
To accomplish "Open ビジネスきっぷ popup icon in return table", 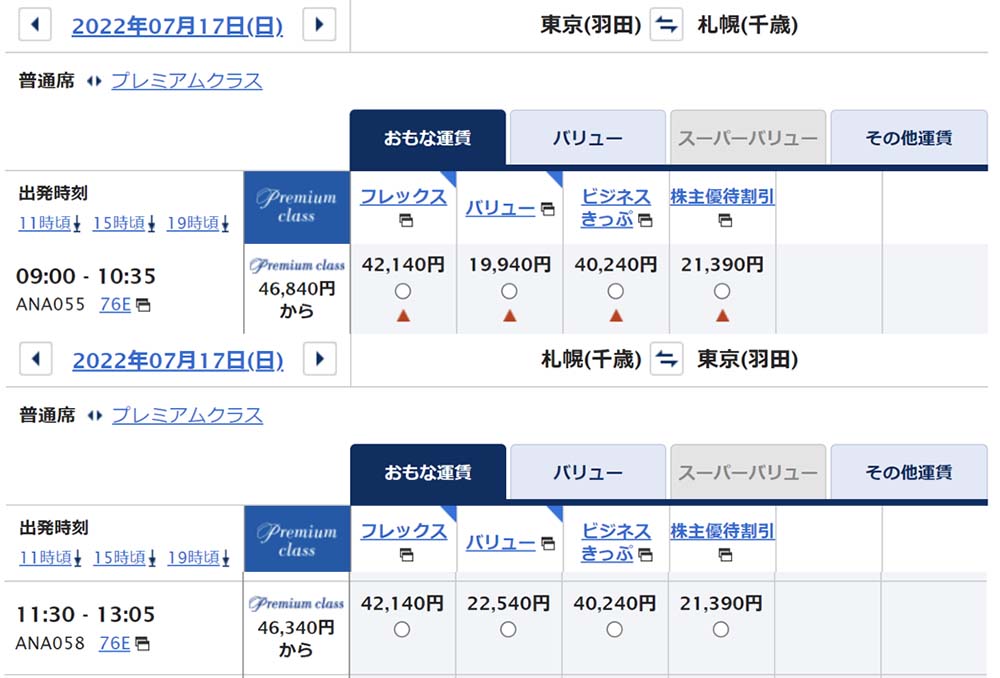I will 645,555.
